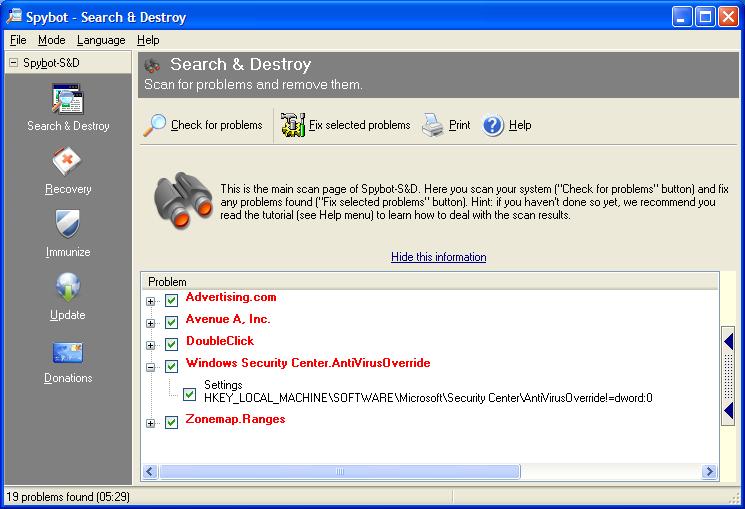Image resolution: width=745 pixels, height=509 pixels.
Task: Select the Avenue A, Inc. entry text
Action: pos(228,319)
